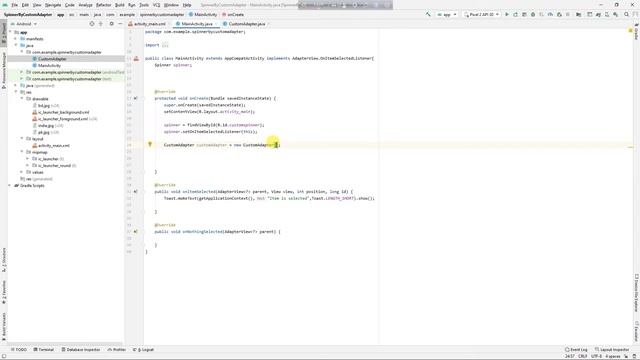Select india.jpg in drawable folder
Viewport: 640px width, 360px height.
click(x=46, y=126)
